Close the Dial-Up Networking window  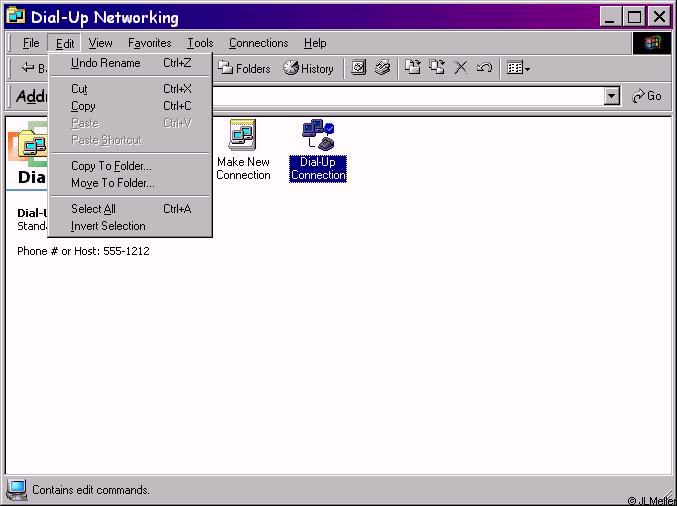[x=659, y=17]
